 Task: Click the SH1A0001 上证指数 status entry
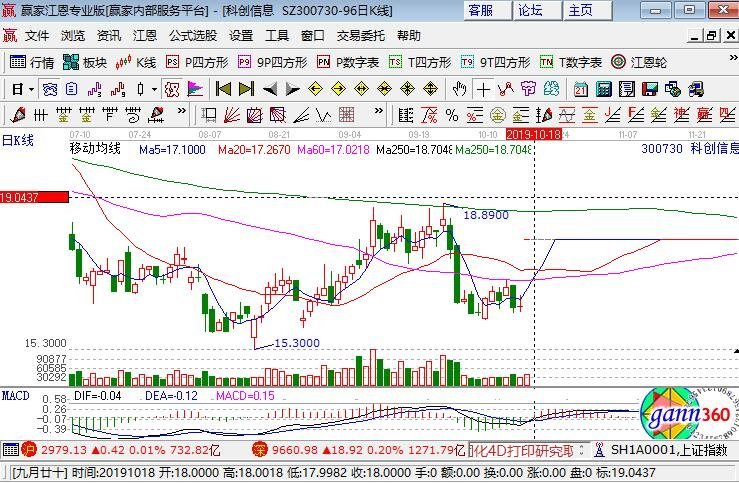click(x=669, y=450)
